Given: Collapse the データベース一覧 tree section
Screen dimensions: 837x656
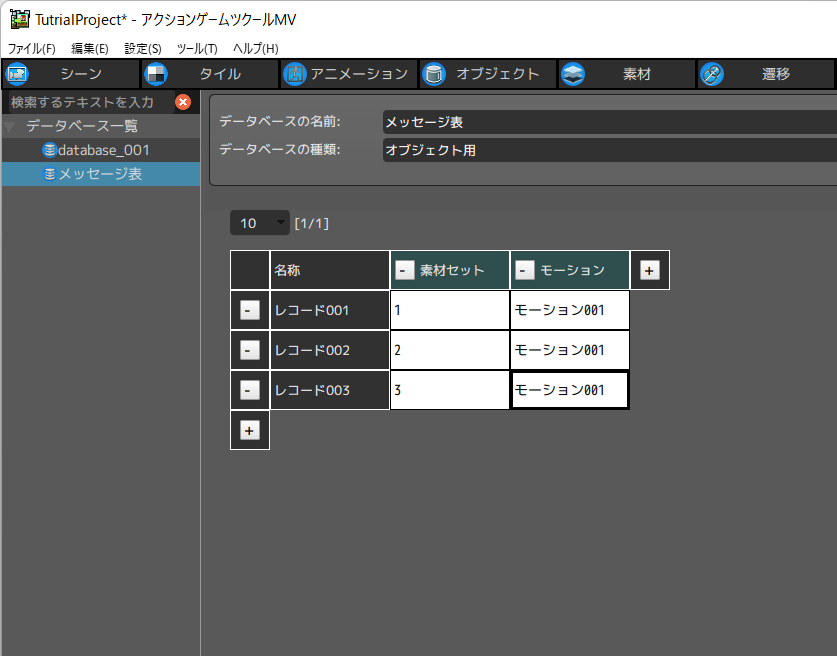Looking at the screenshot, I should [x=10, y=126].
